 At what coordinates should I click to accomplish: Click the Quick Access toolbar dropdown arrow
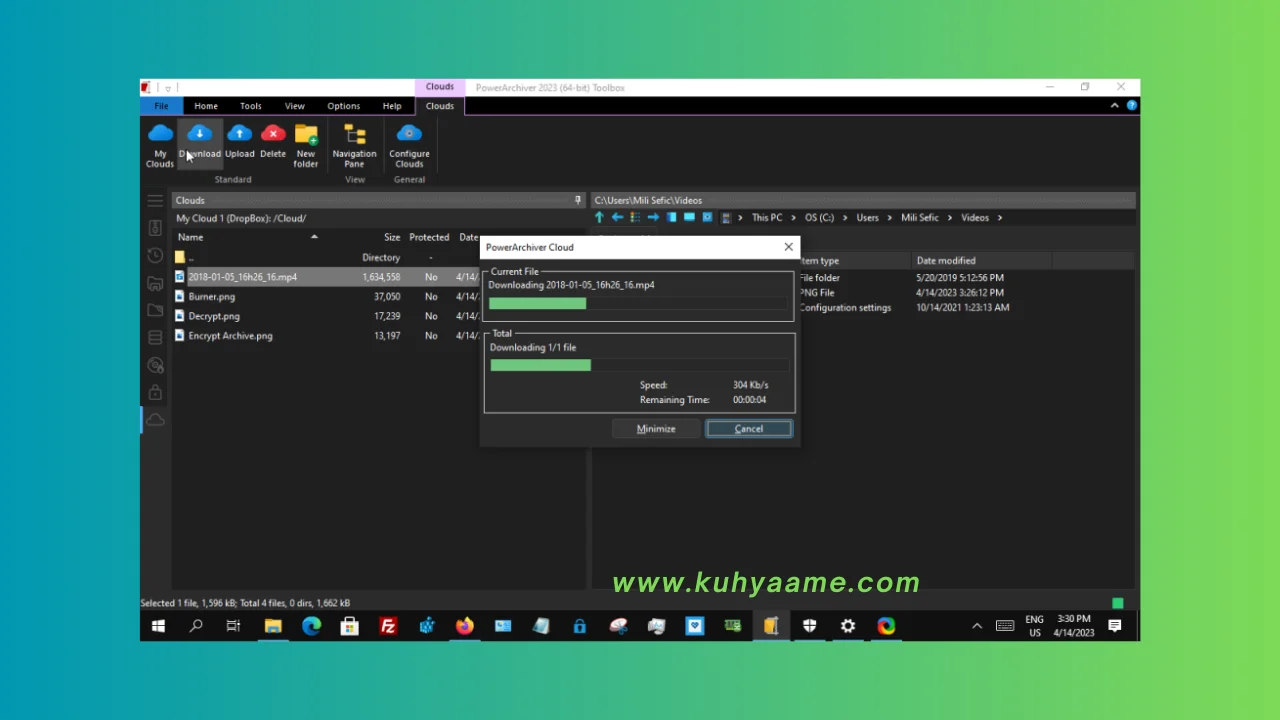(168, 87)
